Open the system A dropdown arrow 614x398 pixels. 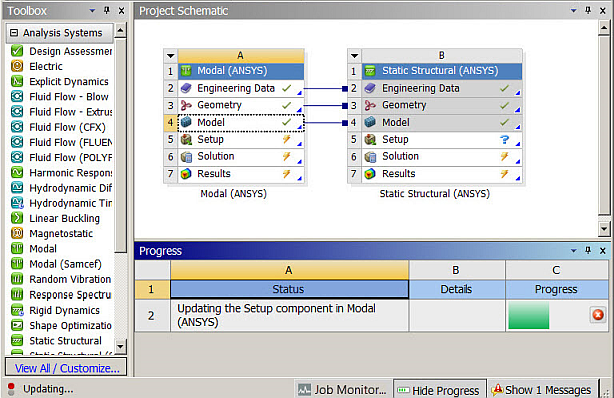tap(171, 56)
